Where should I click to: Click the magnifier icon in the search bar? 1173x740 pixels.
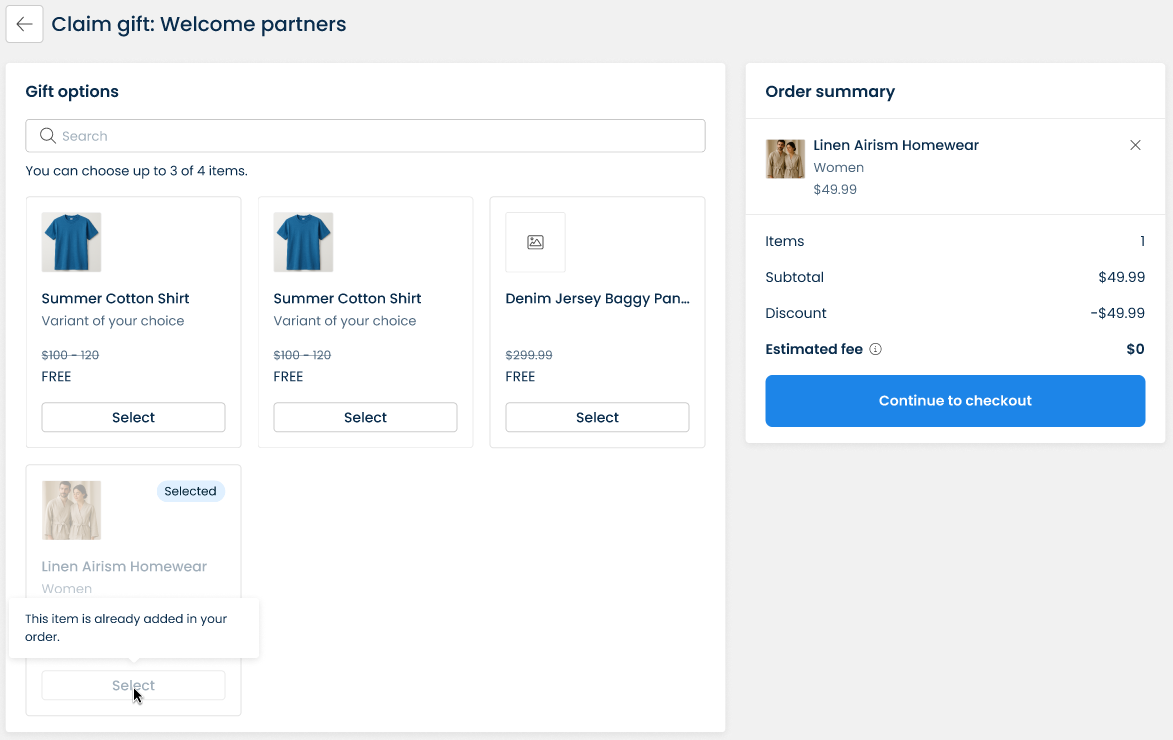tap(47, 136)
